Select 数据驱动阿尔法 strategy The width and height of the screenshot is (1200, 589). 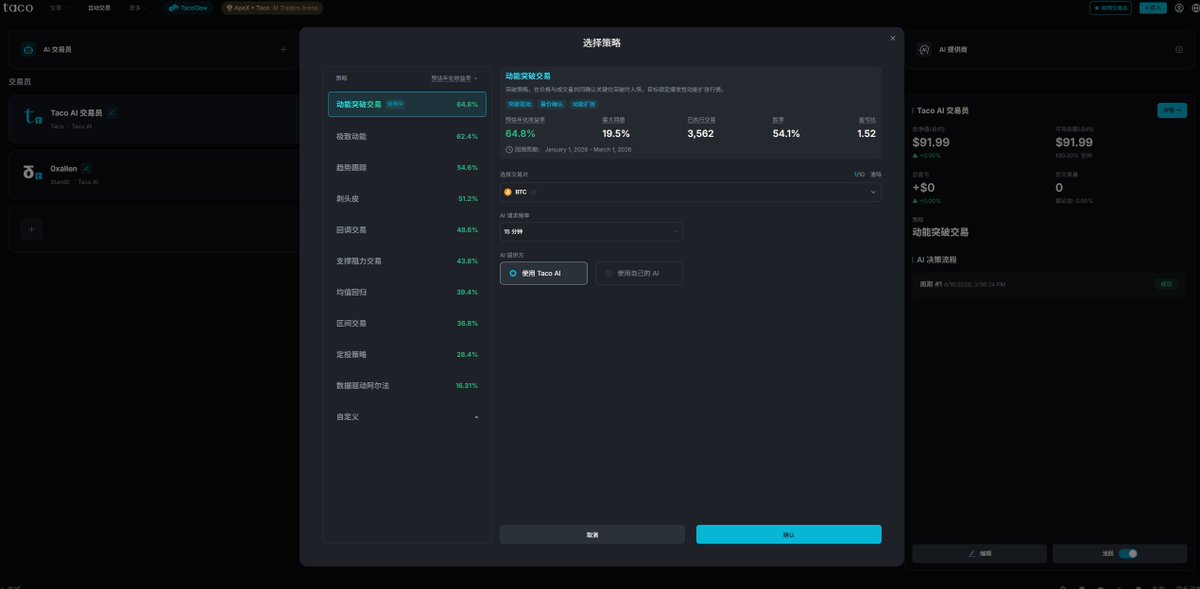(x=407, y=385)
